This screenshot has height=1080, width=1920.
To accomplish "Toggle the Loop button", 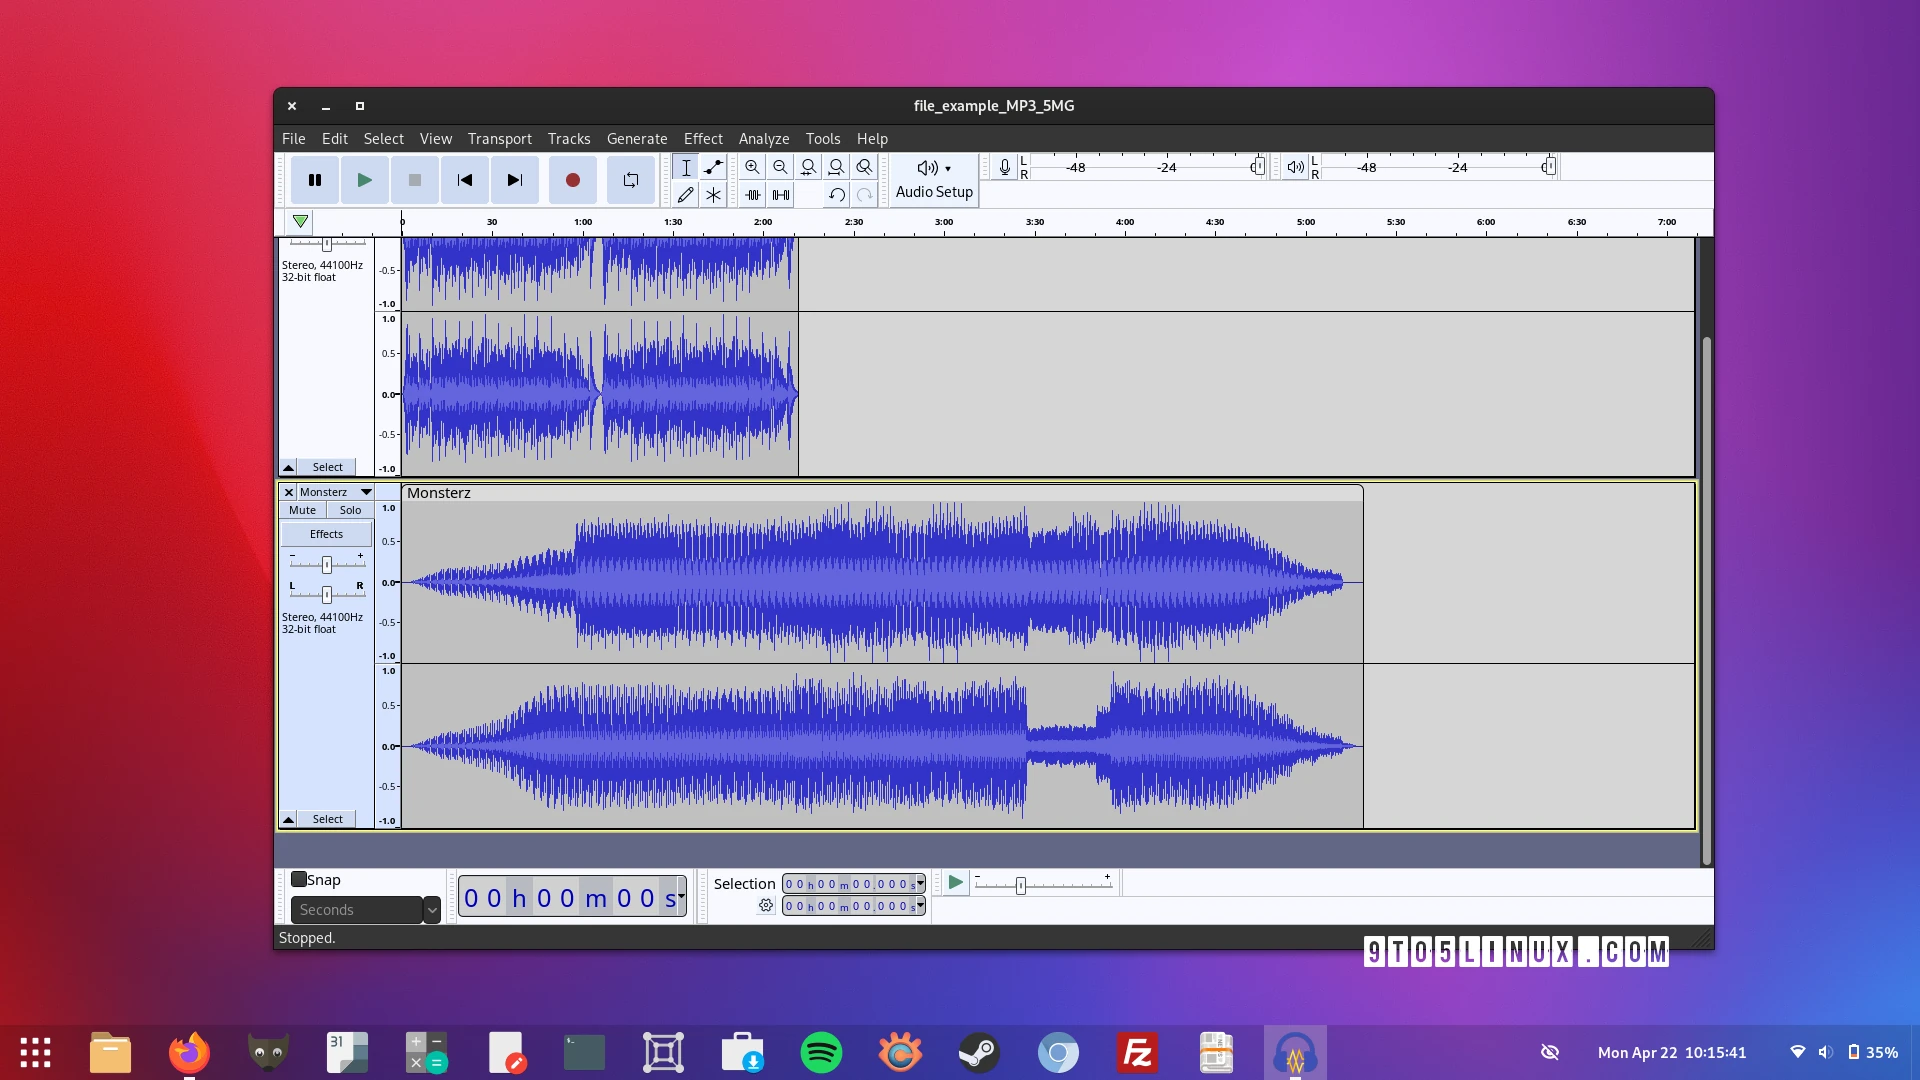I will click(630, 180).
